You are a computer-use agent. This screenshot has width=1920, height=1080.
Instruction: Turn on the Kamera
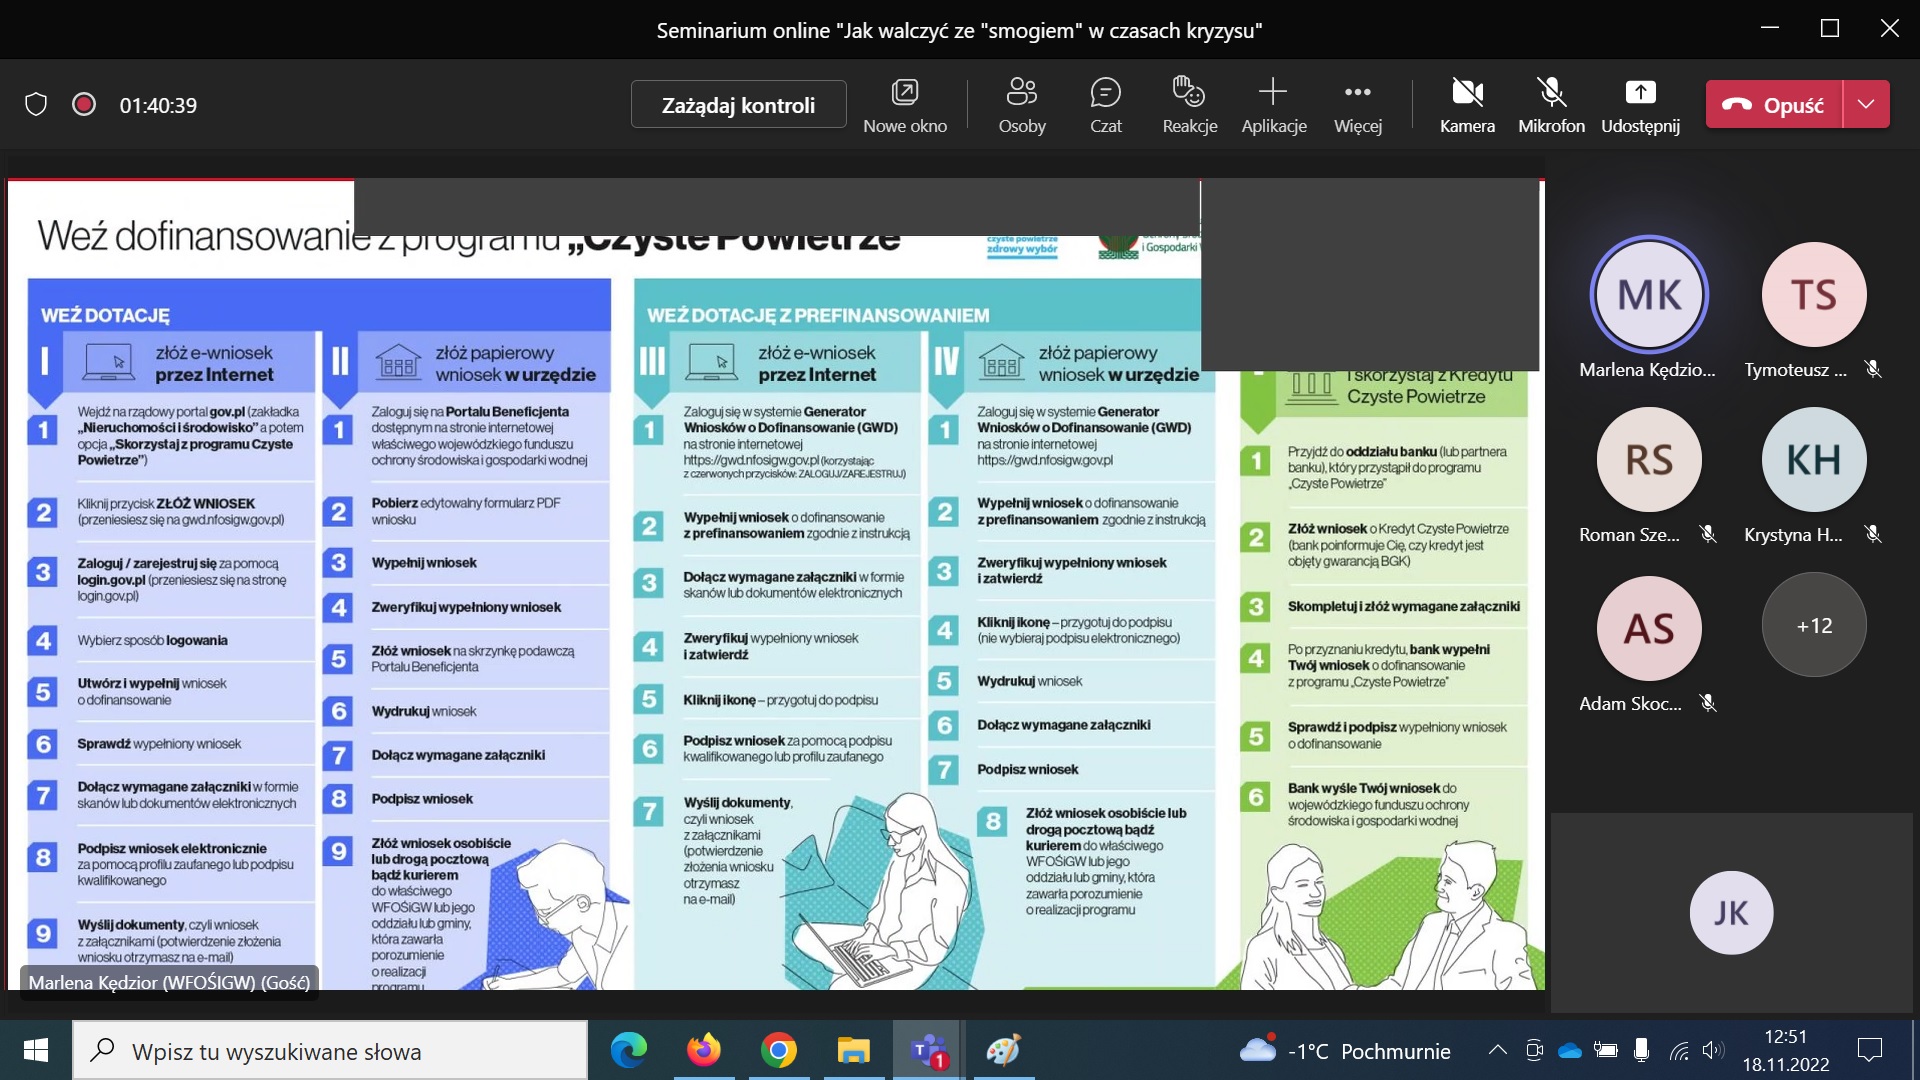(x=1467, y=105)
